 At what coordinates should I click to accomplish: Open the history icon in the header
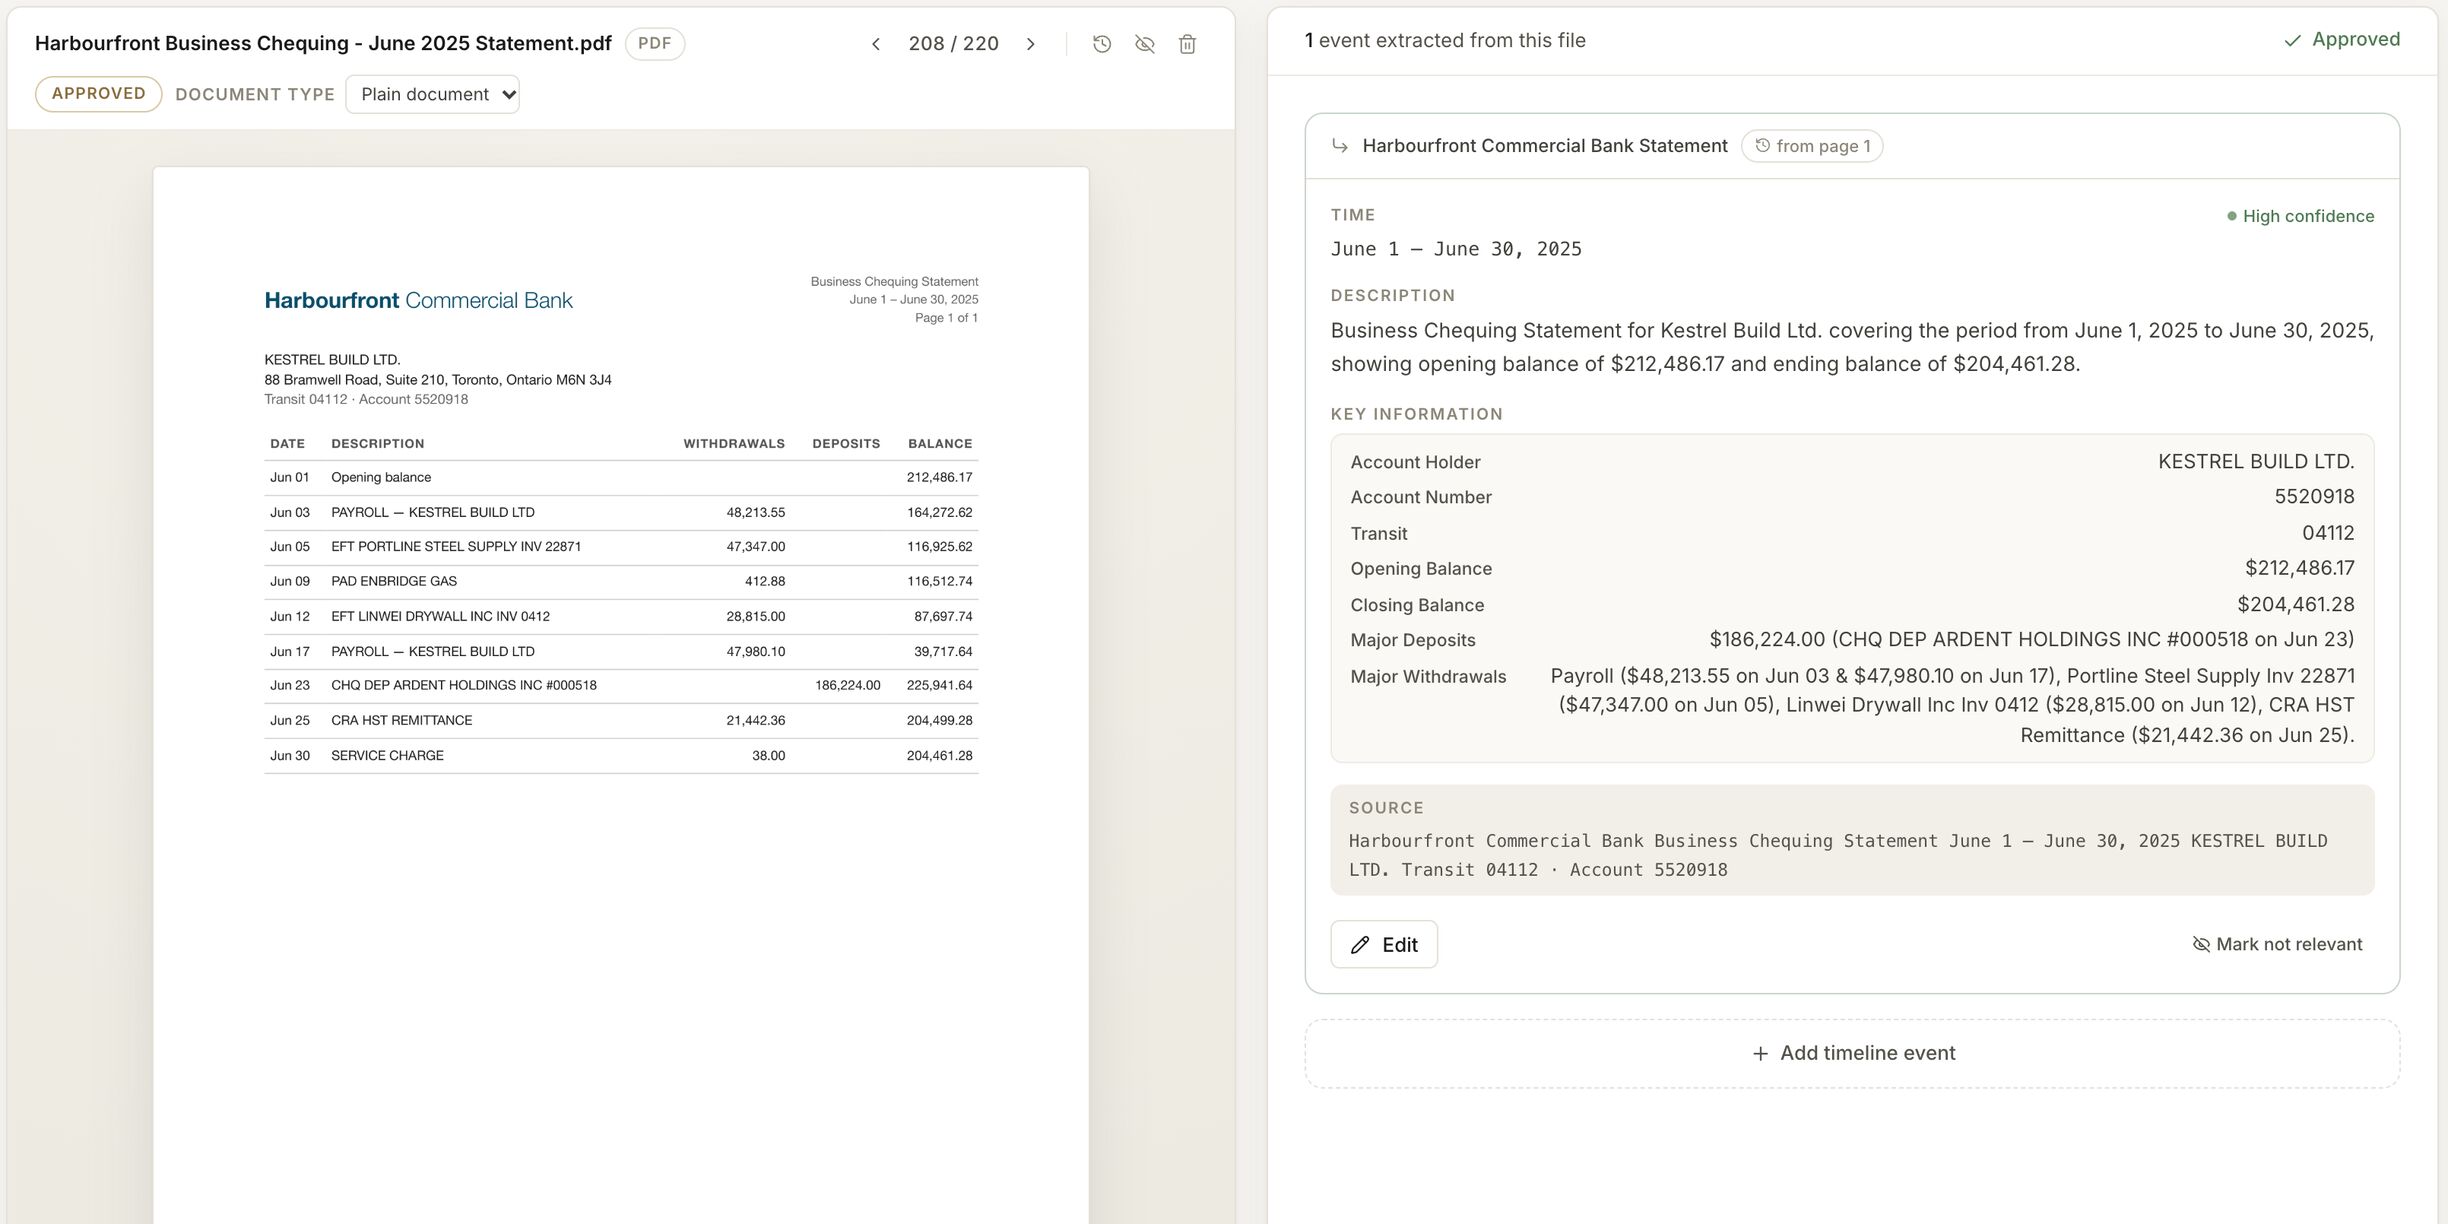(1102, 44)
